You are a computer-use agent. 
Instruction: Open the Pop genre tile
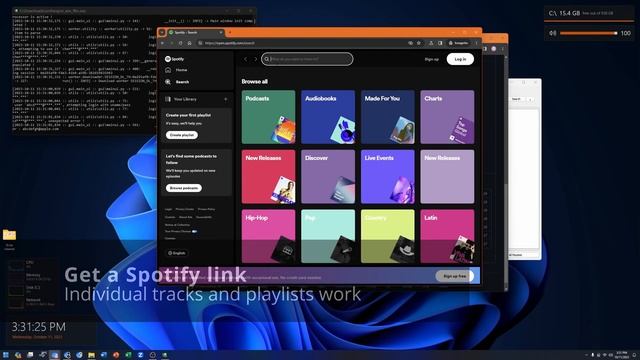coord(328,236)
